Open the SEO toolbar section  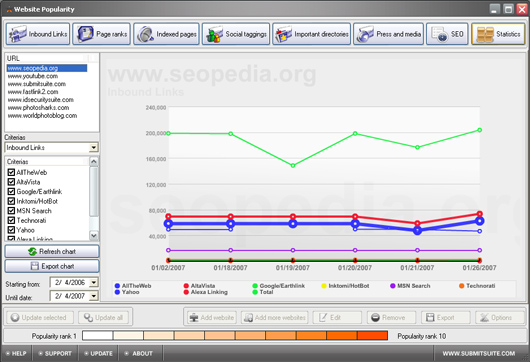[447, 34]
